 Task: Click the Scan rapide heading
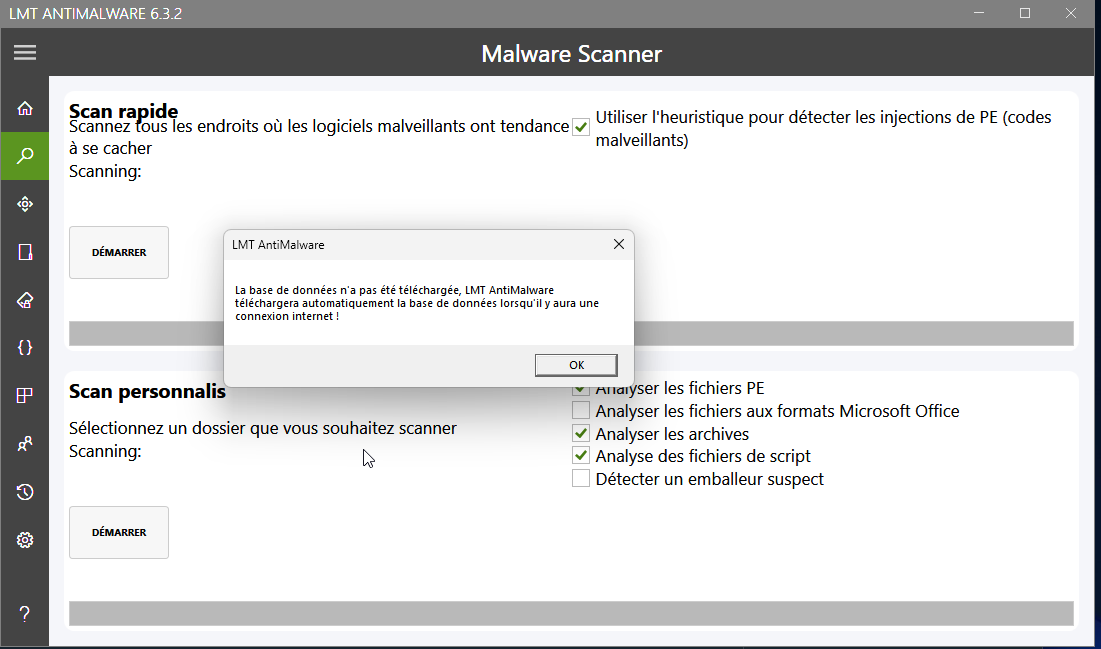[x=124, y=110]
